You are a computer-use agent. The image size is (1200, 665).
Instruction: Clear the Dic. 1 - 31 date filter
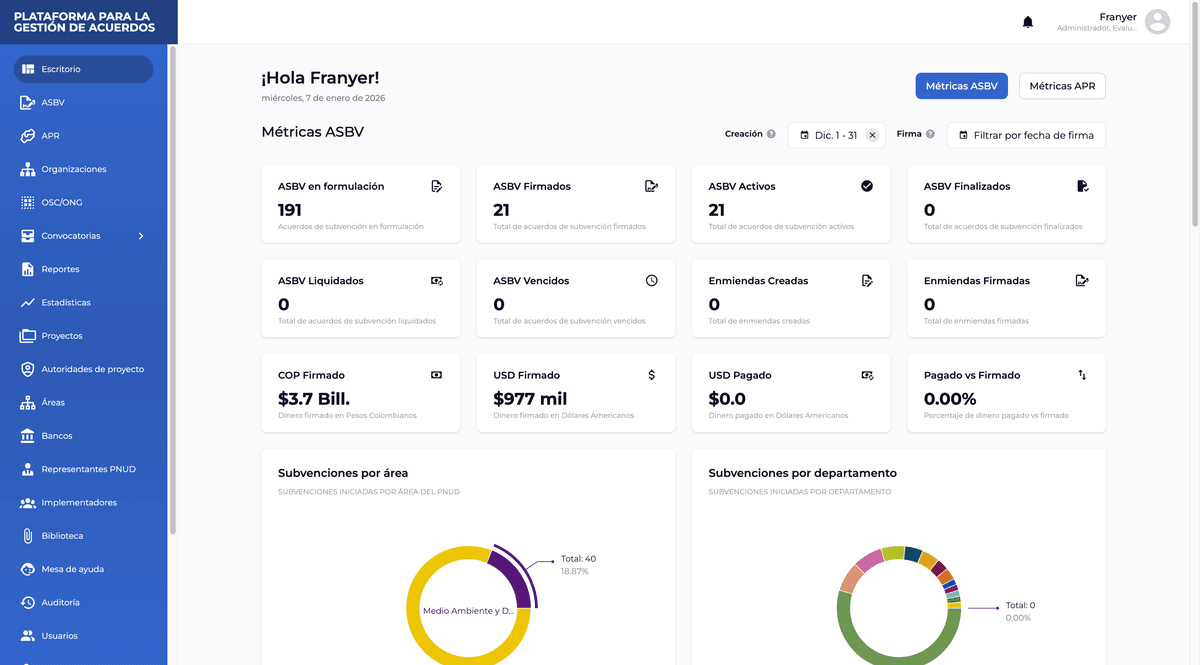[x=872, y=135]
